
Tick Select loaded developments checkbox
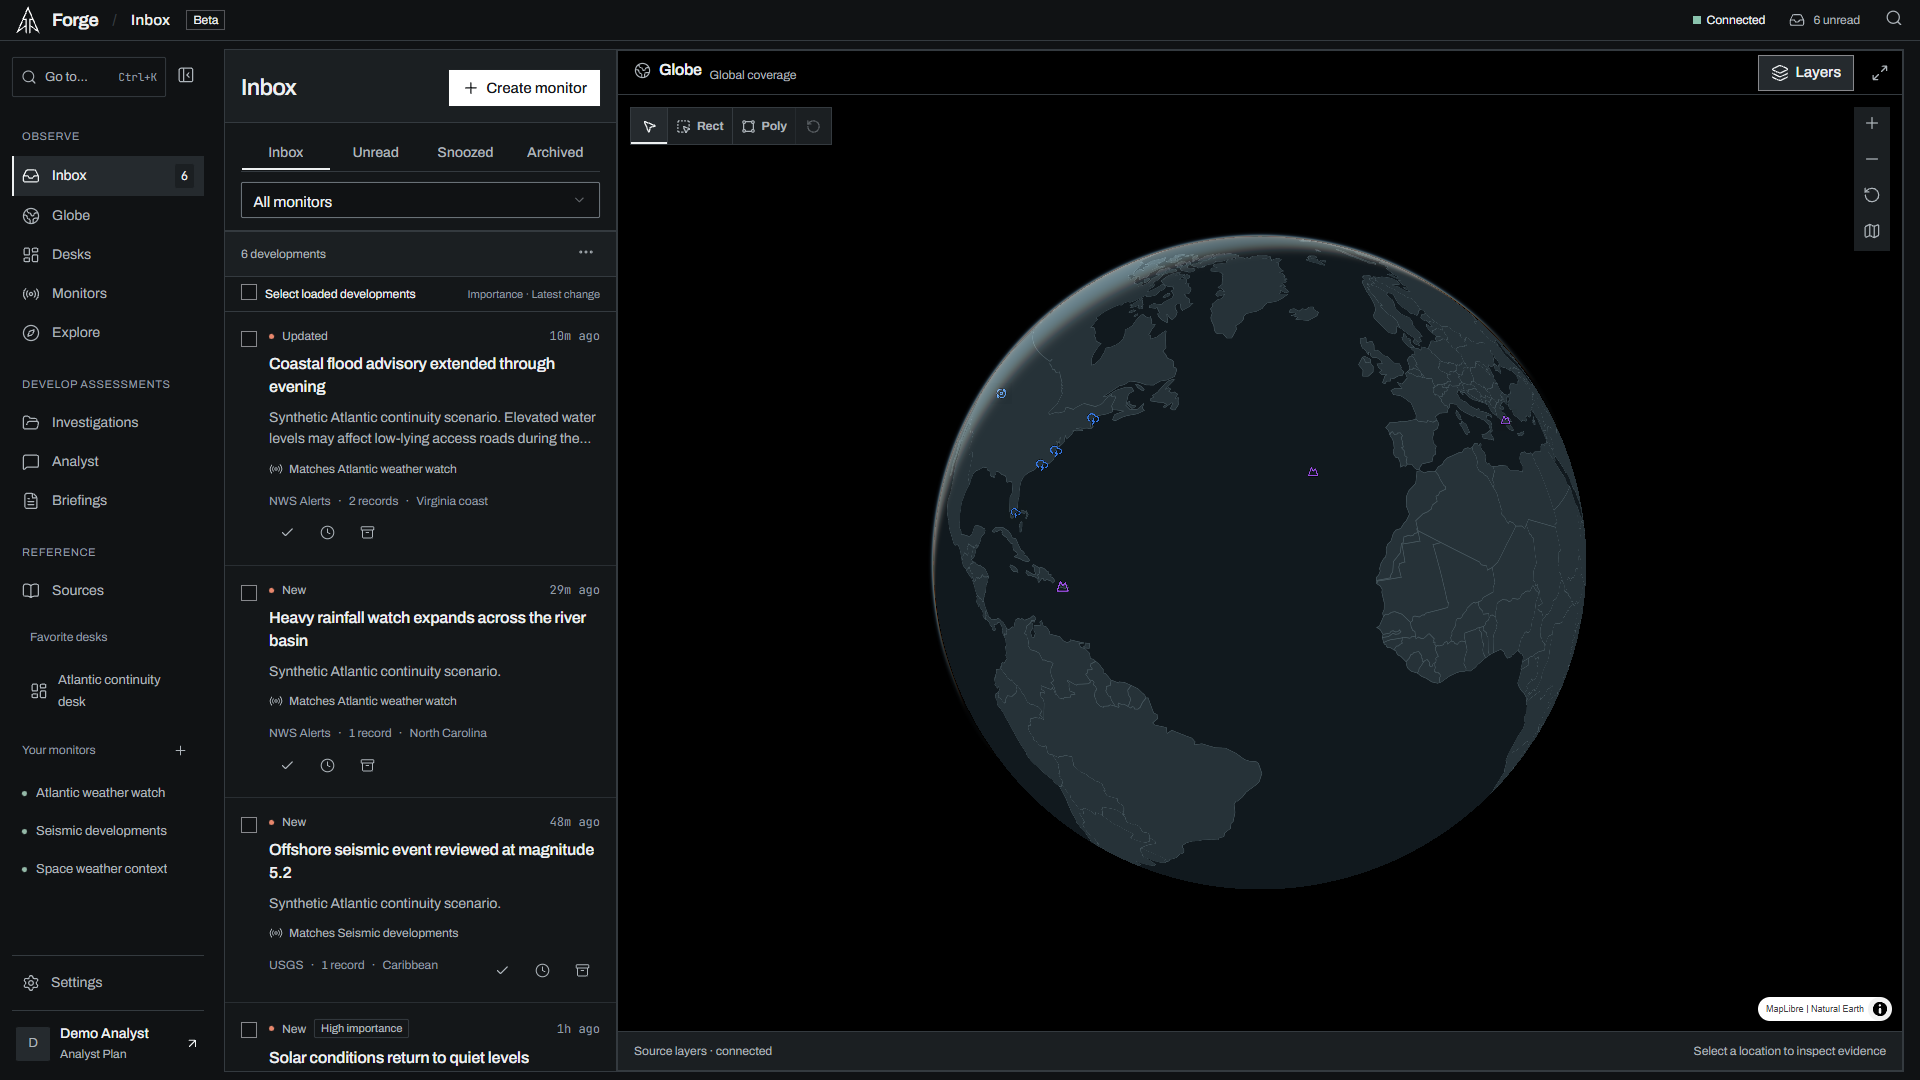coord(249,293)
